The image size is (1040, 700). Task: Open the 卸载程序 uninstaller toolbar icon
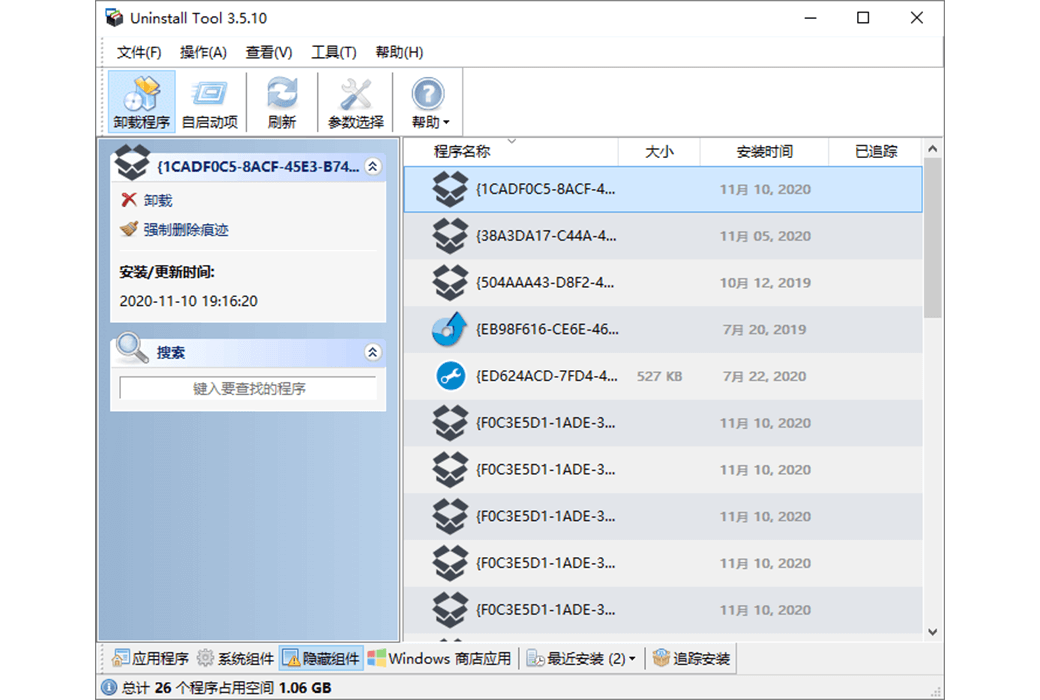(x=141, y=102)
